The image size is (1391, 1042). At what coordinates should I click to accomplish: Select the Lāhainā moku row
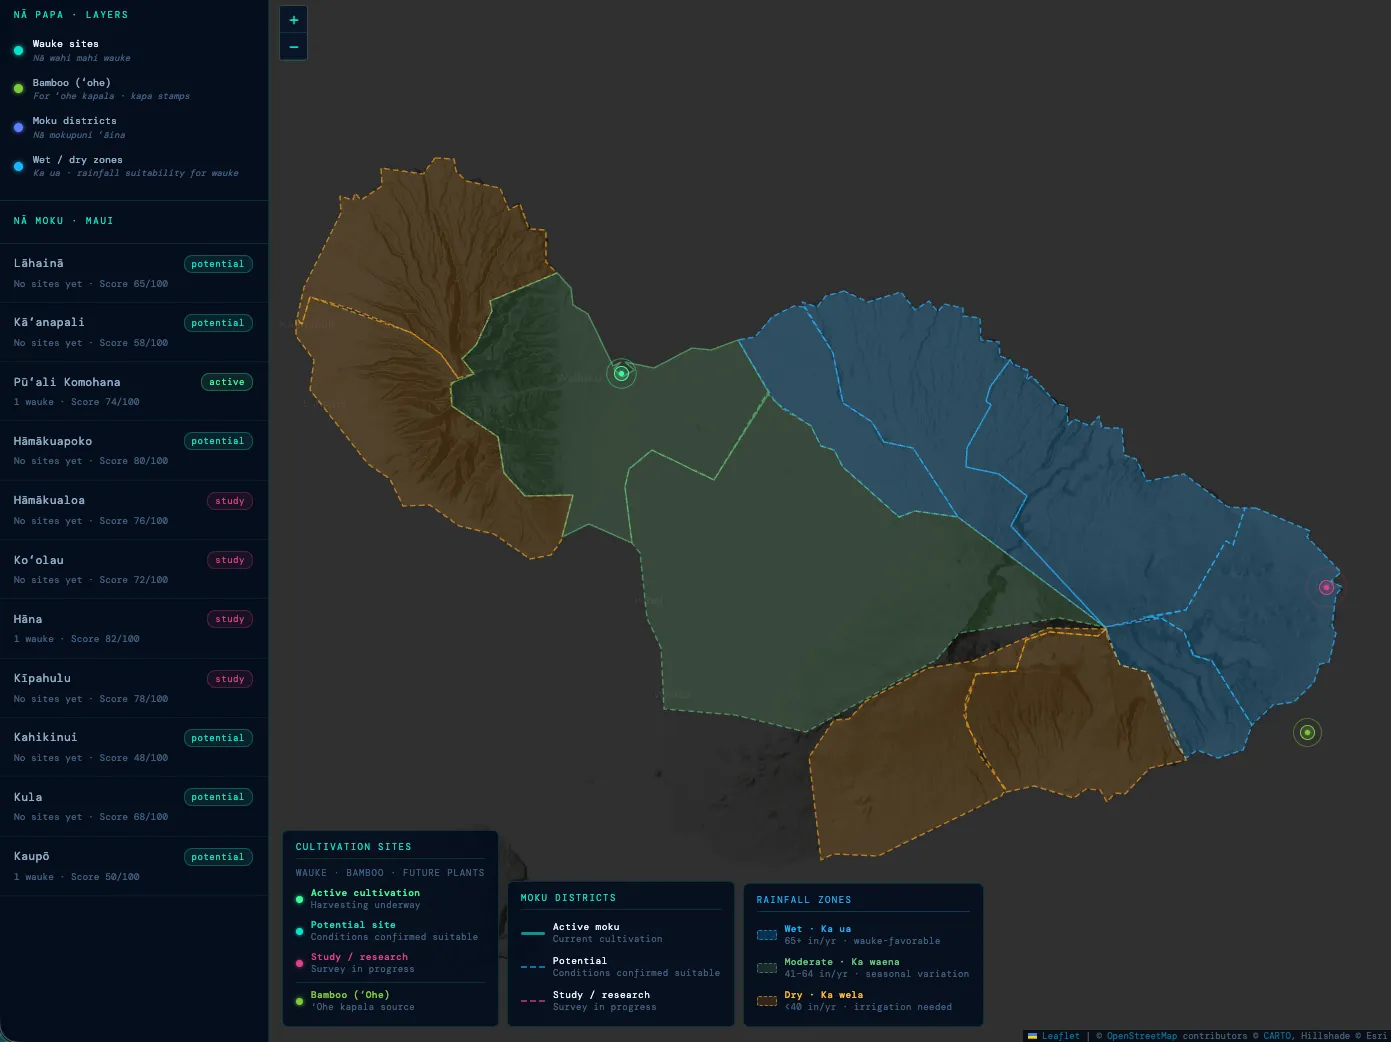pos(134,273)
